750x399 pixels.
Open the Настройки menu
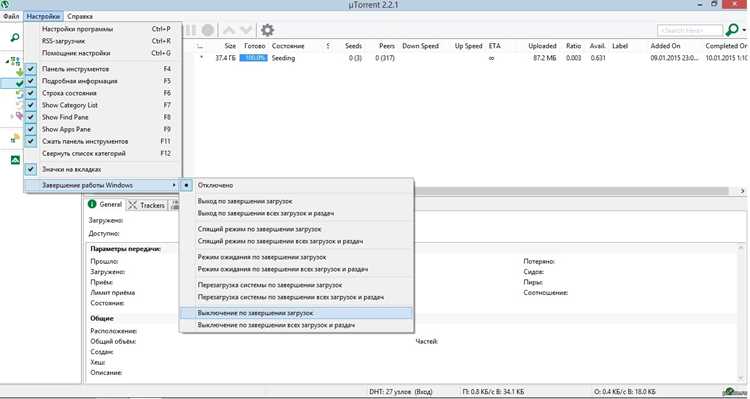[44, 16]
